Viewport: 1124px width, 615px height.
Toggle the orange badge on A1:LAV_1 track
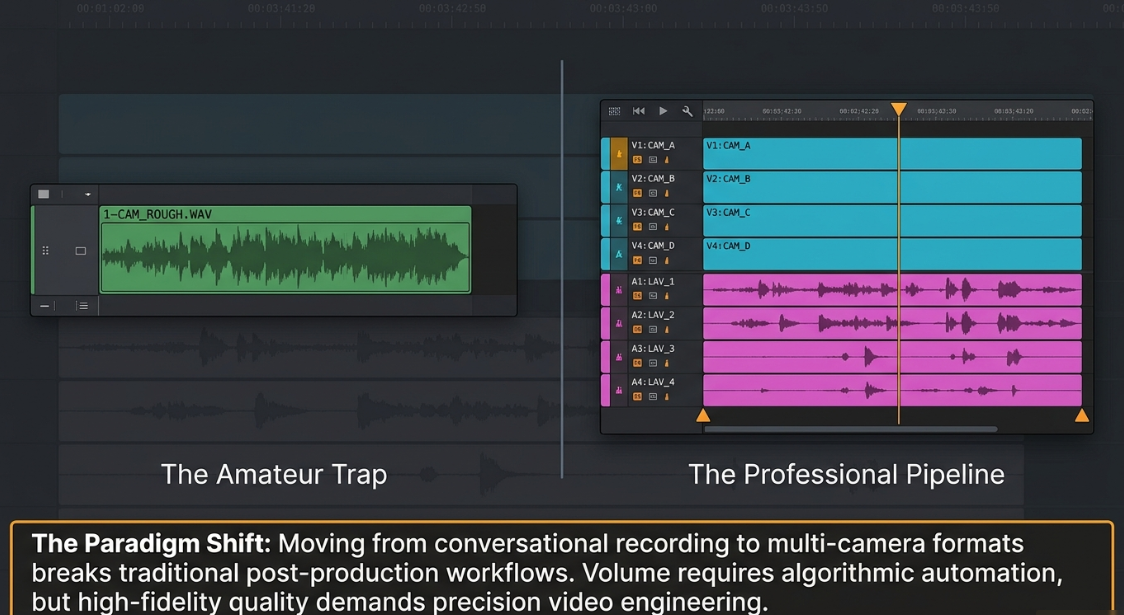[x=637, y=296]
